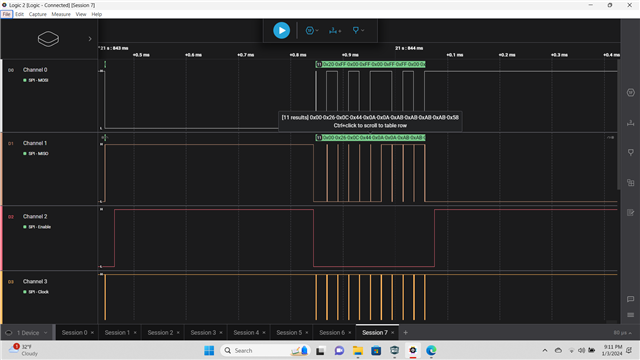The image size is (640, 360).
Task: Close the Session 7 tab
Action: pyautogui.click(x=393, y=333)
